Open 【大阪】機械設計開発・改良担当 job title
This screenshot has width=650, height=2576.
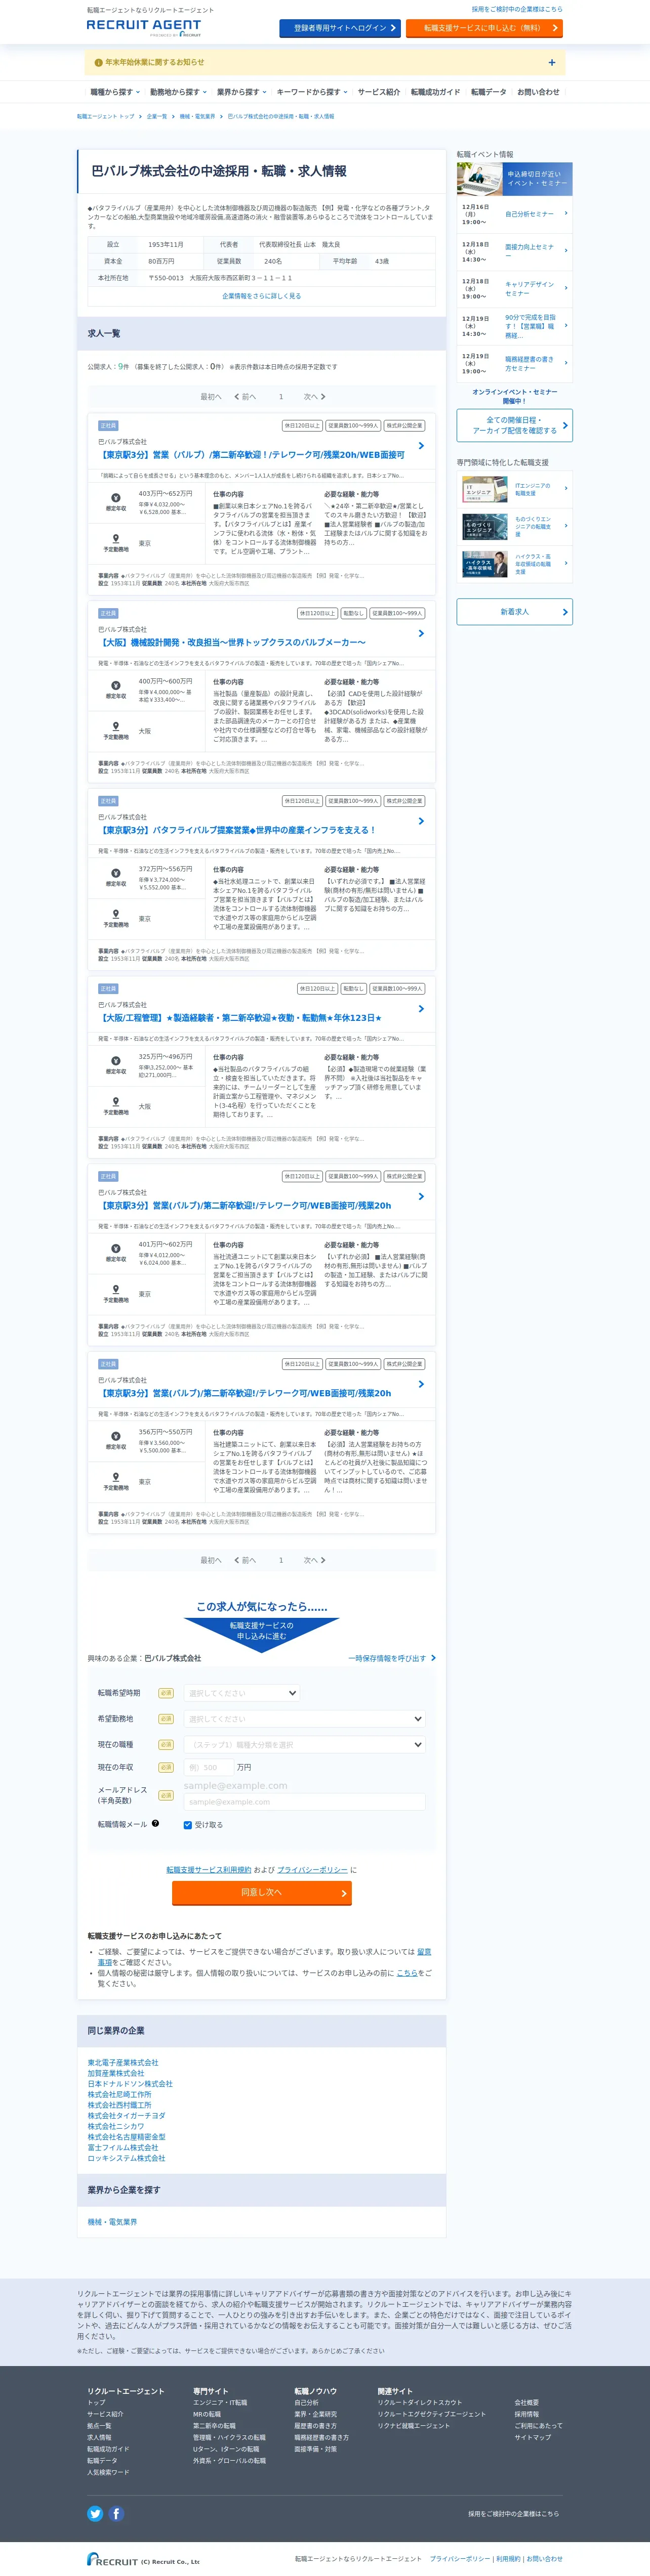(232, 643)
